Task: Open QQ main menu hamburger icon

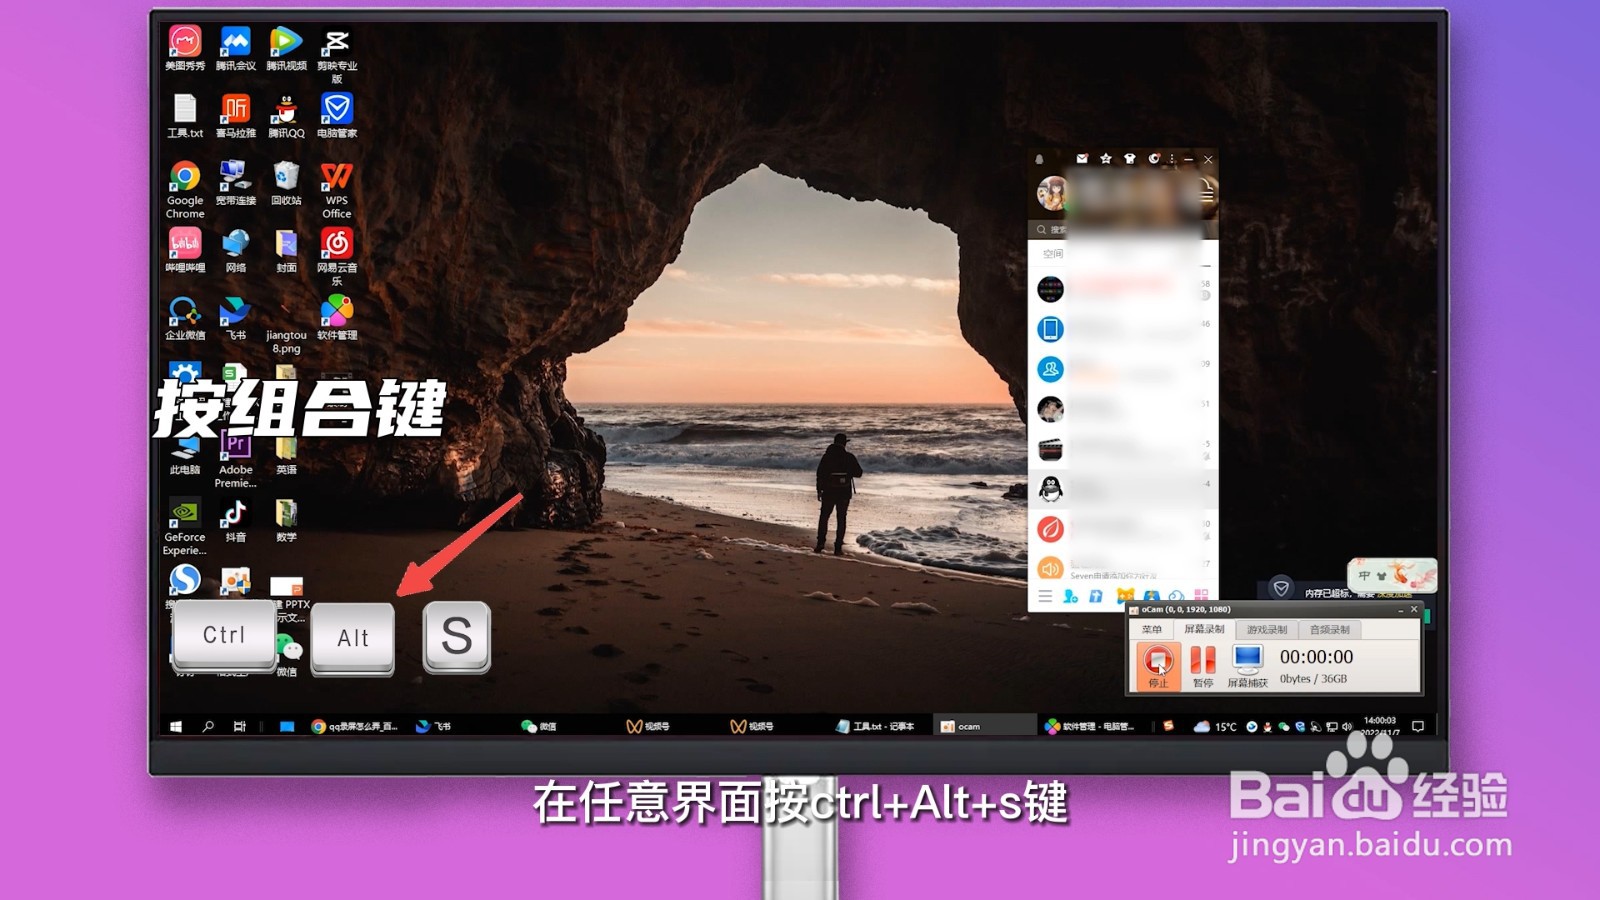Action: tap(1045, 596)
